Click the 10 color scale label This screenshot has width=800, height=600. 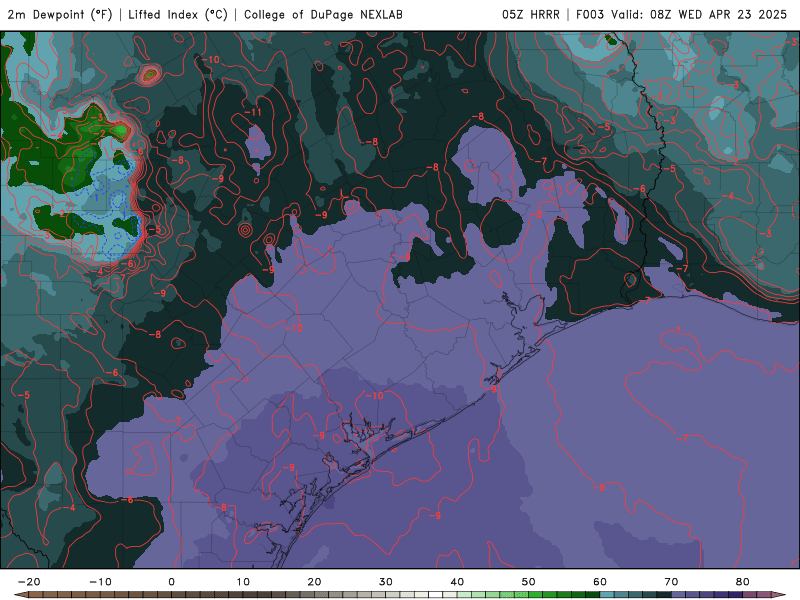pos(243,582)
